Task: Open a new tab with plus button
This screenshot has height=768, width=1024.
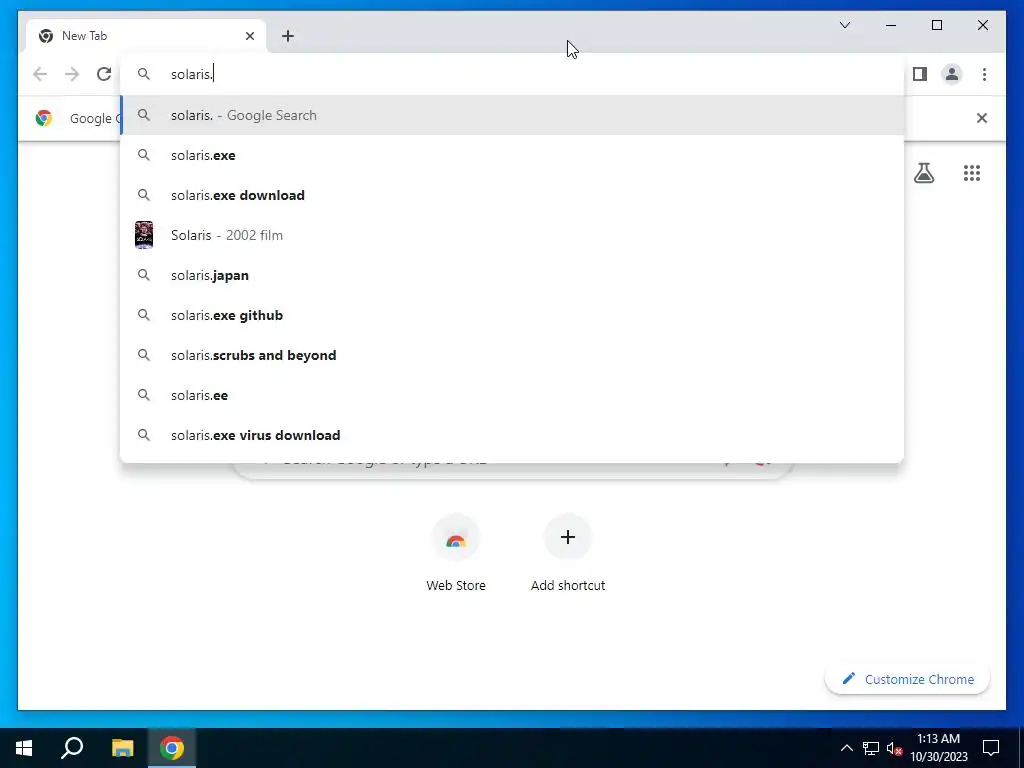Action: click(287, 36)
